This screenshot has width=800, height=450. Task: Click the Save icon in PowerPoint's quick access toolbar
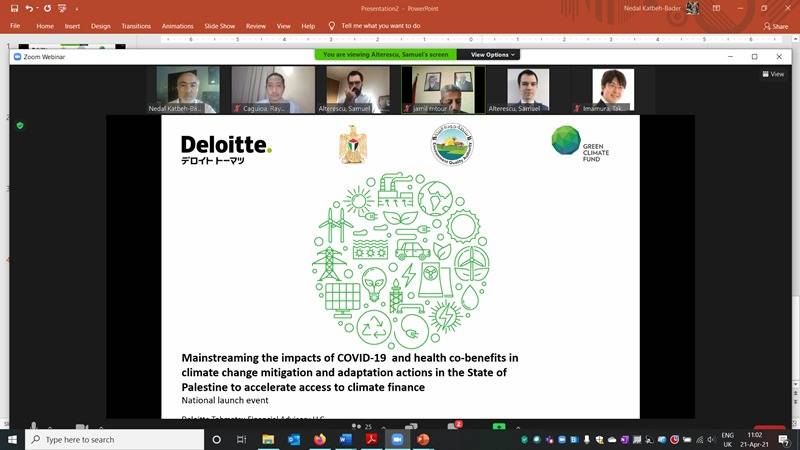tap(14, 8)
